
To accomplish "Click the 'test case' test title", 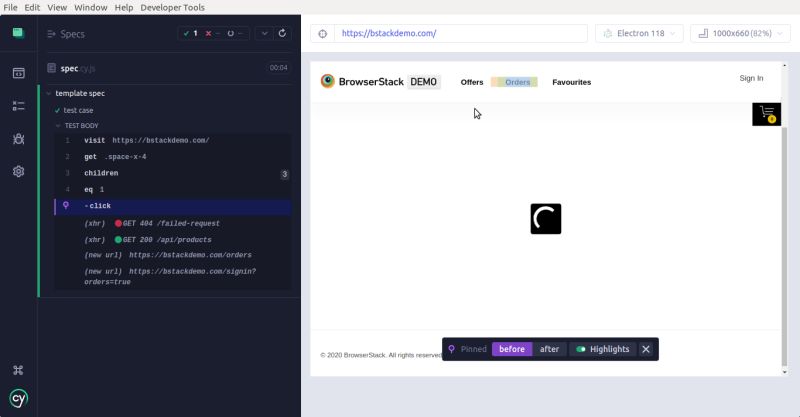I will (78, 110).
